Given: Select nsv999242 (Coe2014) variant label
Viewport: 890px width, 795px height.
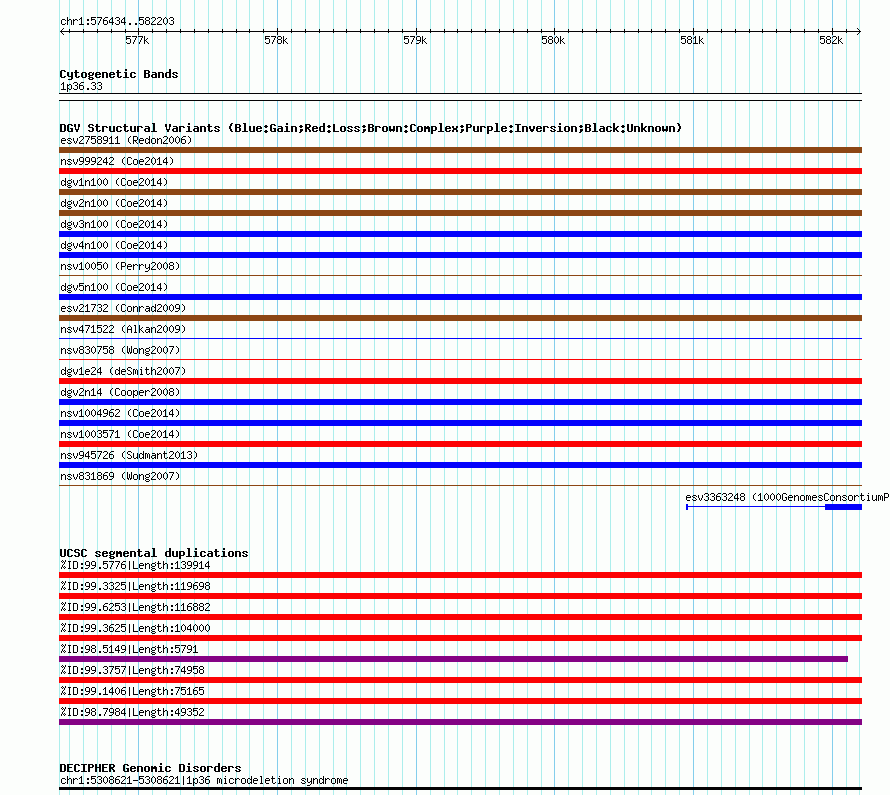Looking at the screenshot, I should click(x=117, y=161).
